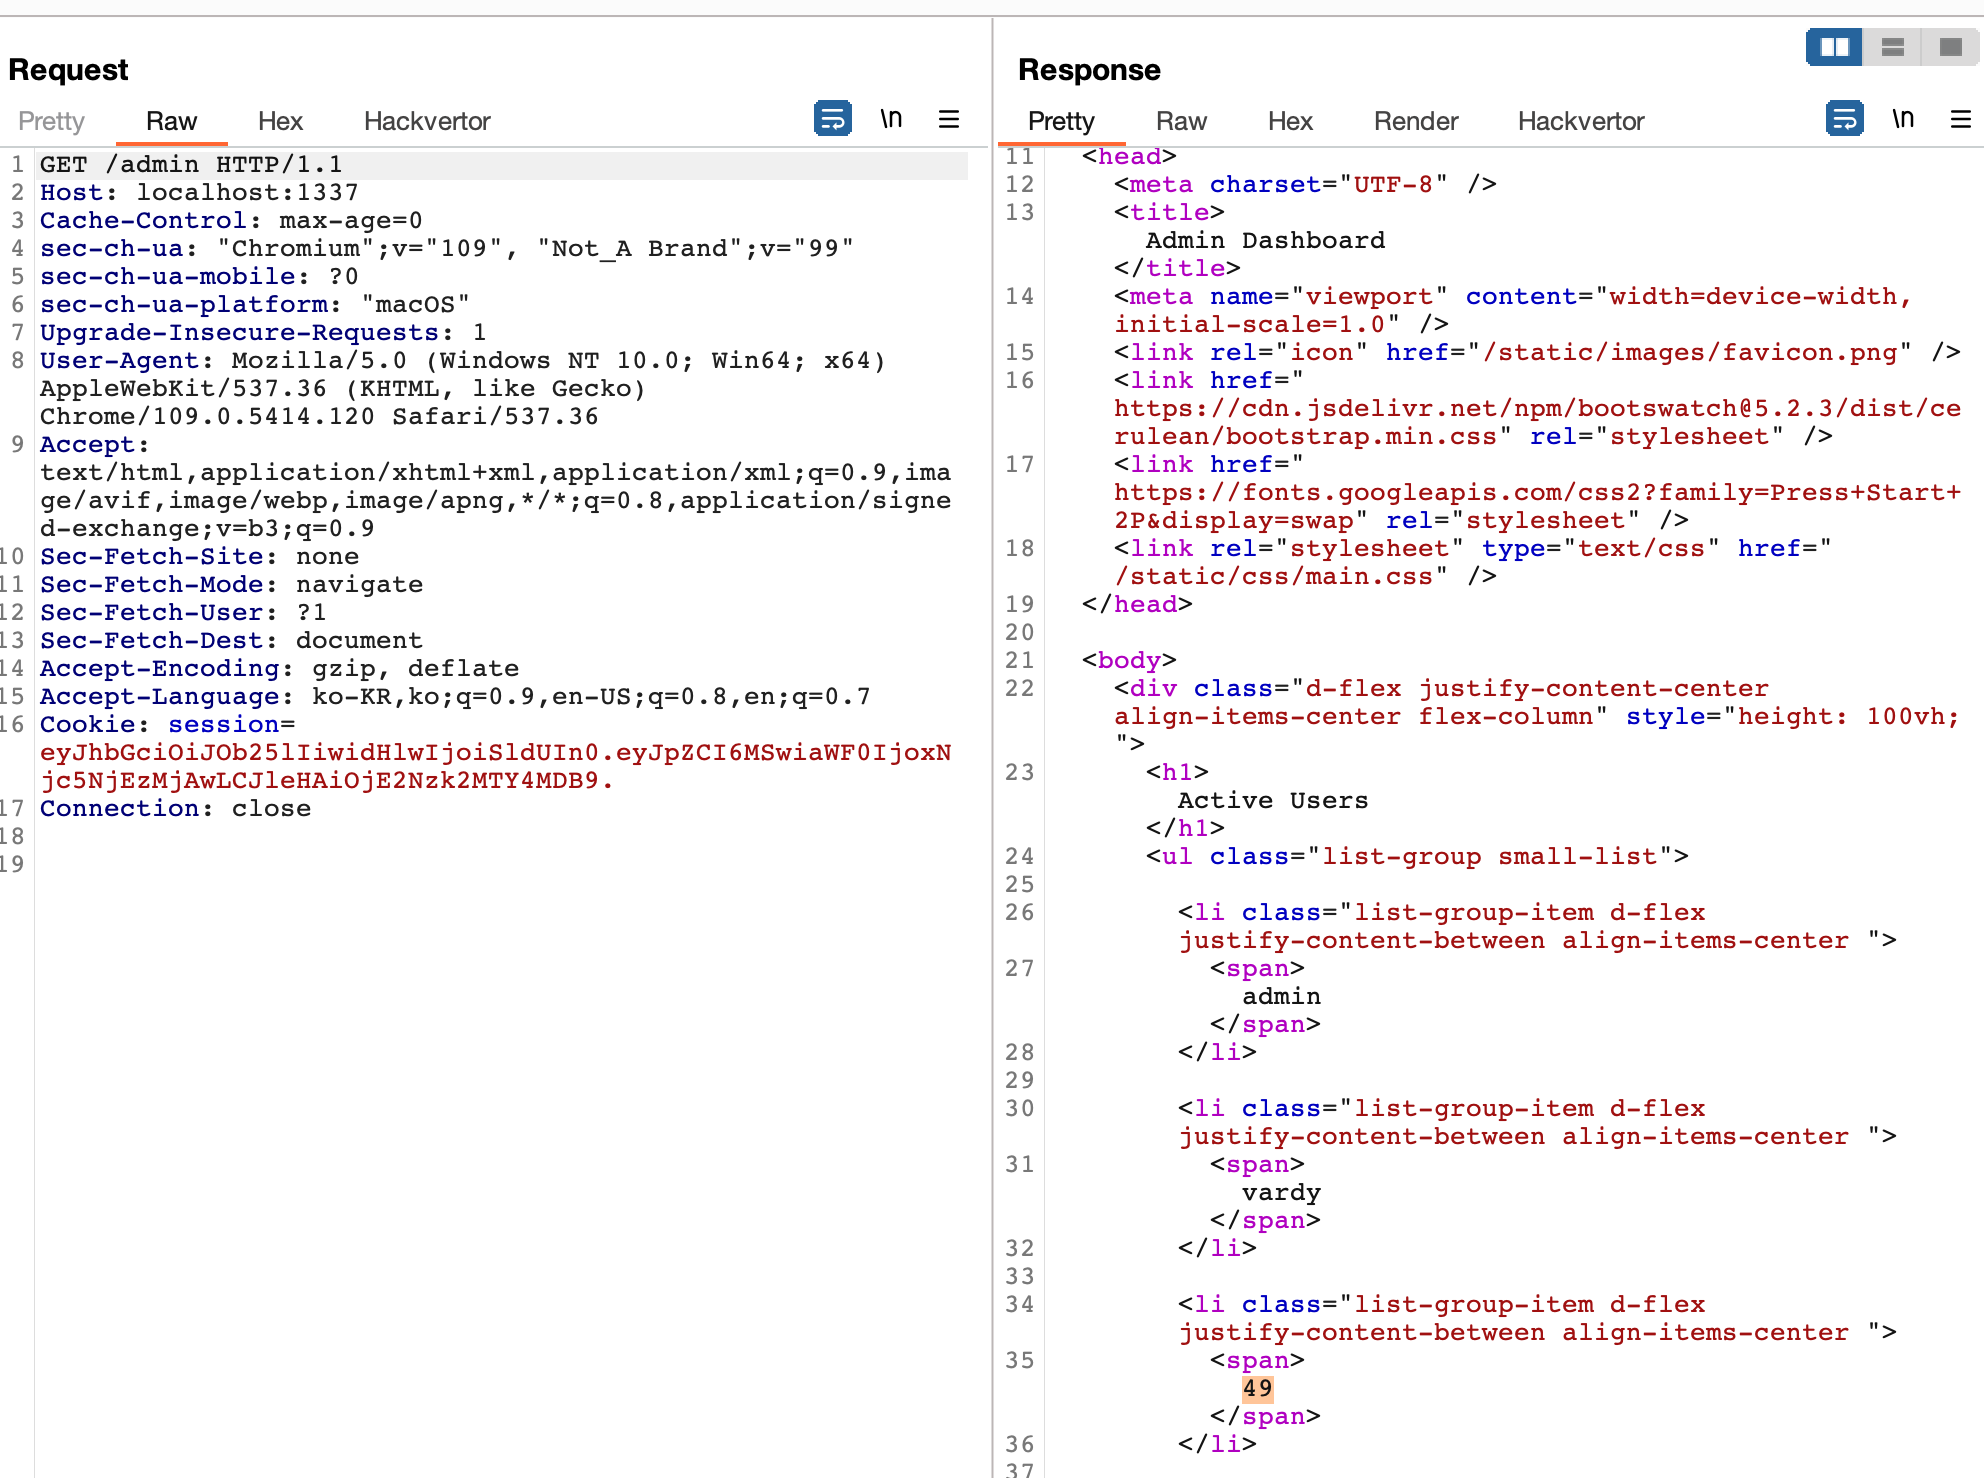The image size is (1984, 1478).
Task: Toggle non-printable characters (\n) in Response panel
Action: [x=1903, y=119]
